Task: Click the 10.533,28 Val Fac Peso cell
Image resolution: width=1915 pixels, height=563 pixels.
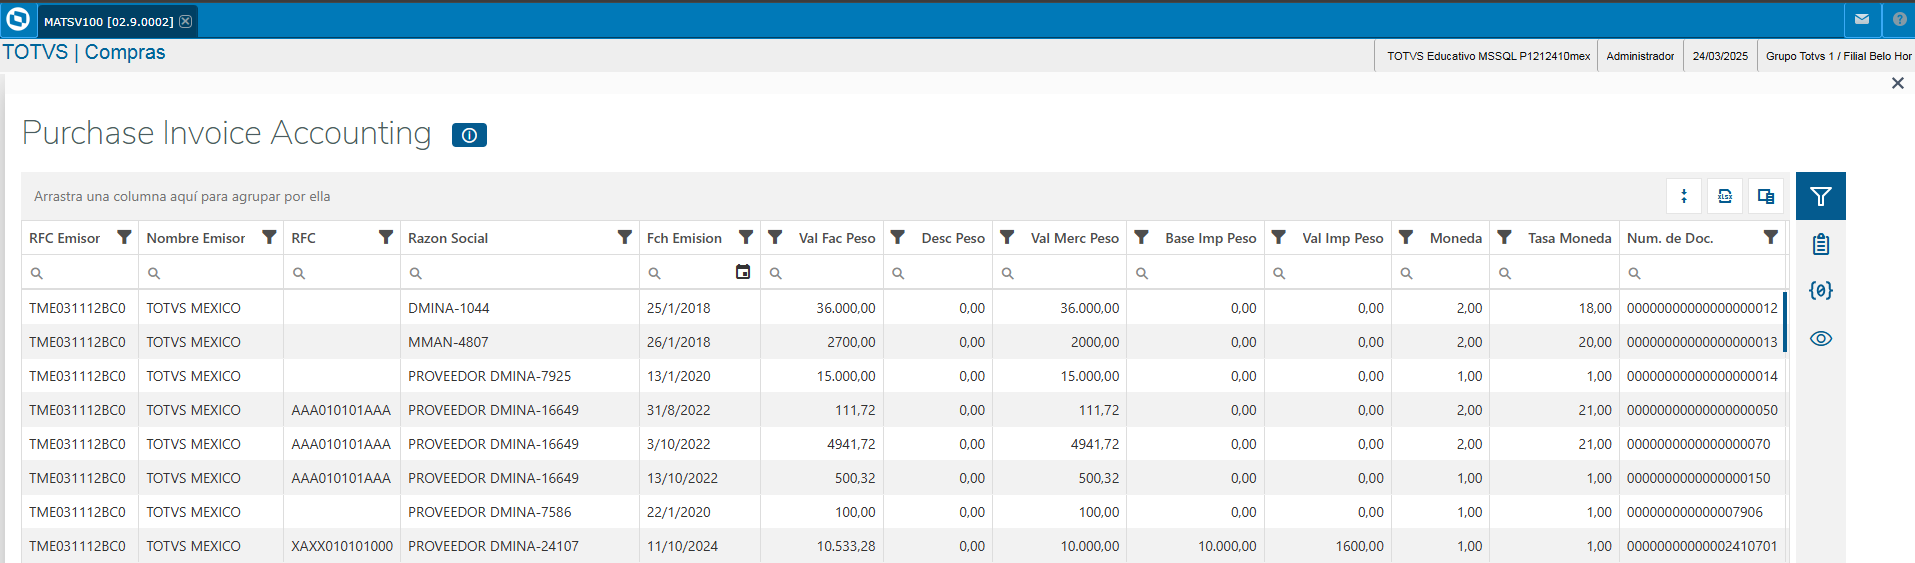Action: click(822, 546)
